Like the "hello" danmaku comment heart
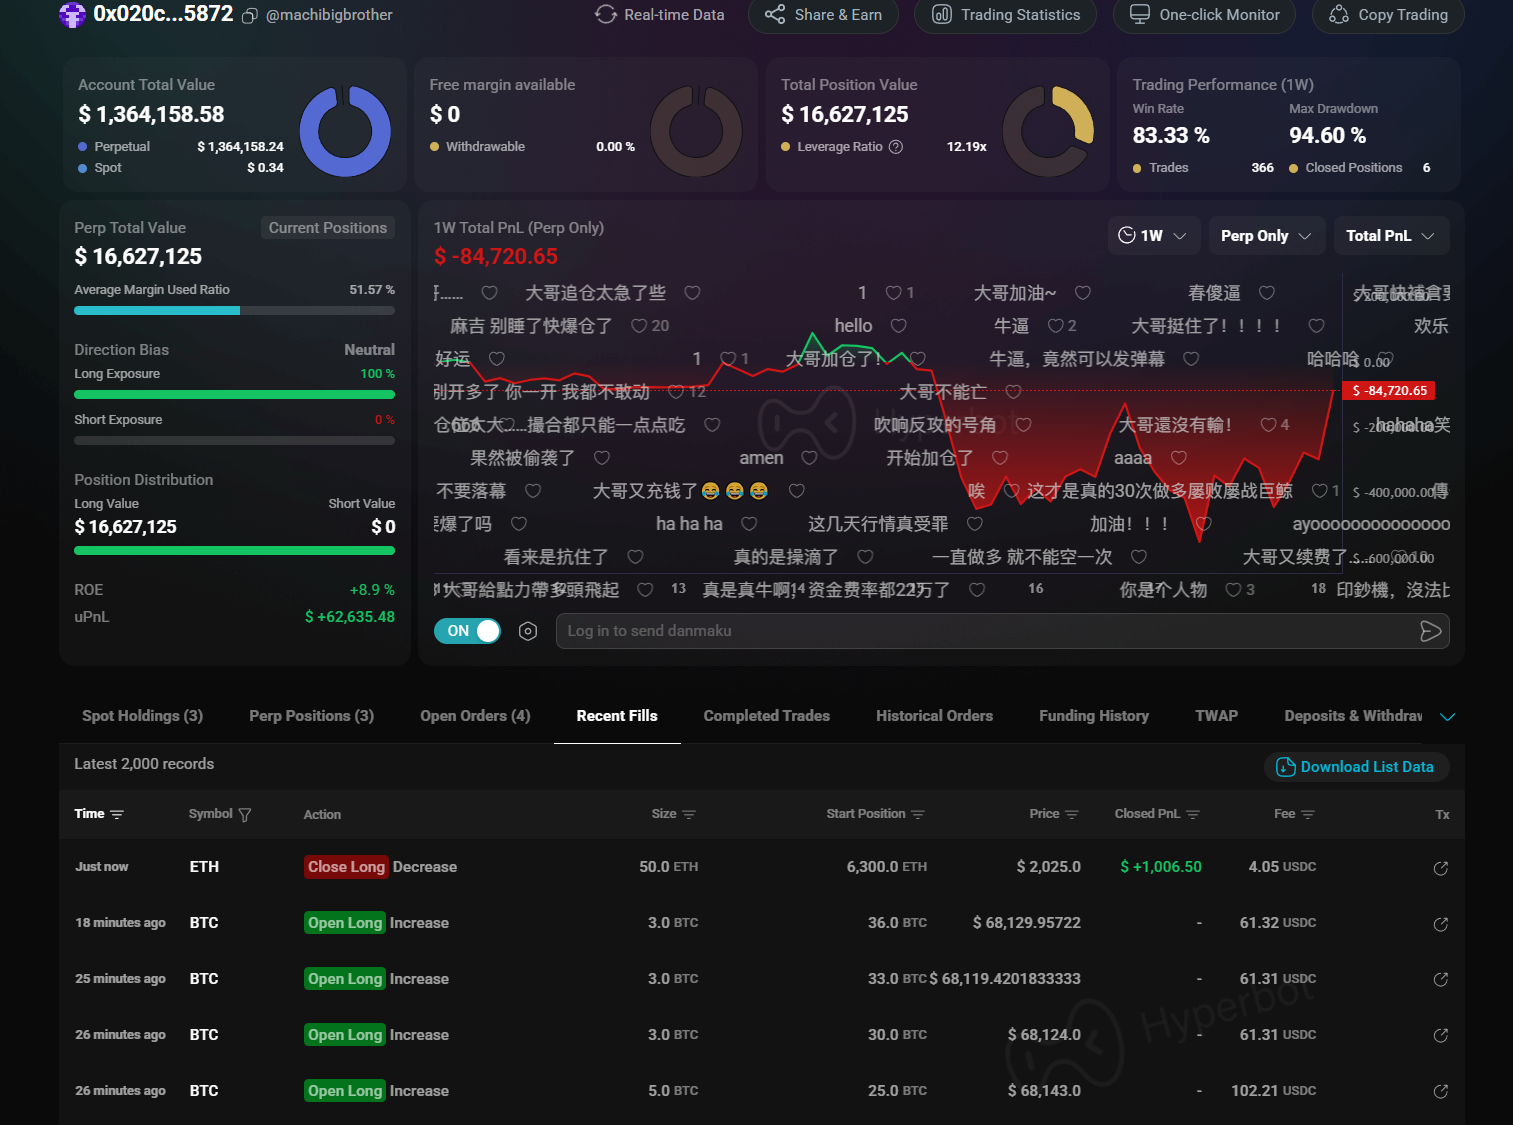1513x1125 pixels. [898, 326]
